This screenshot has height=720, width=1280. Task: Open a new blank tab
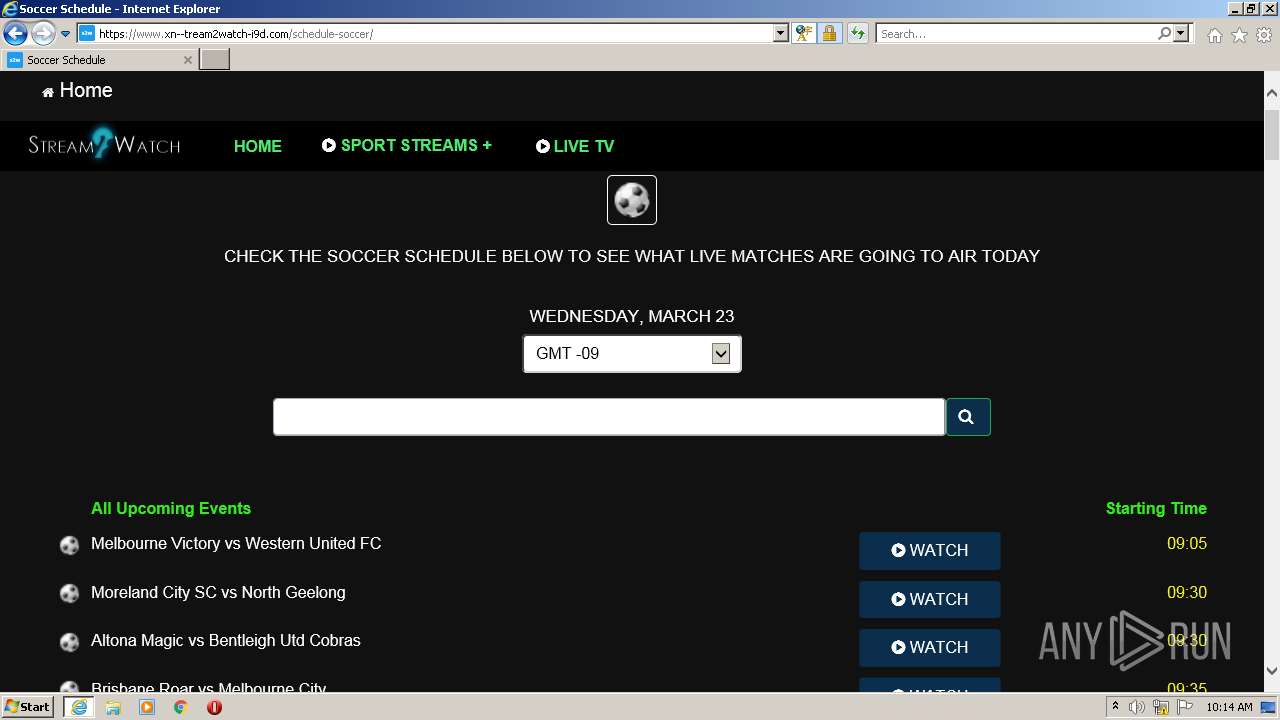pos(215,60)
